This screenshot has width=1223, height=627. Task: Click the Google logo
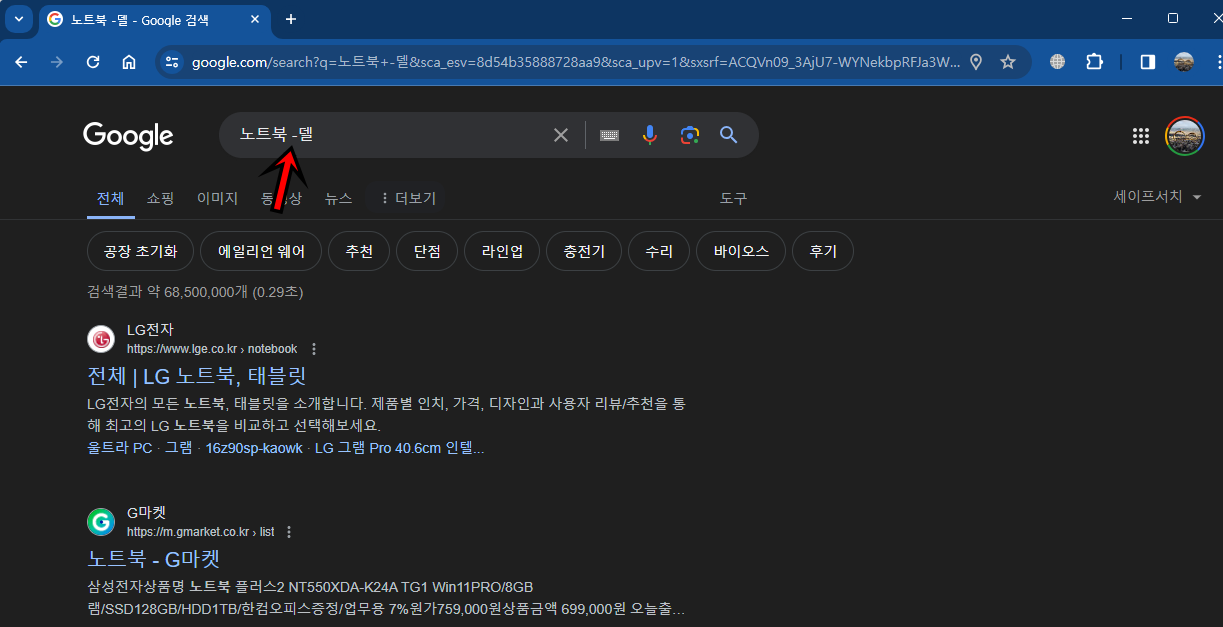[128, 136]
